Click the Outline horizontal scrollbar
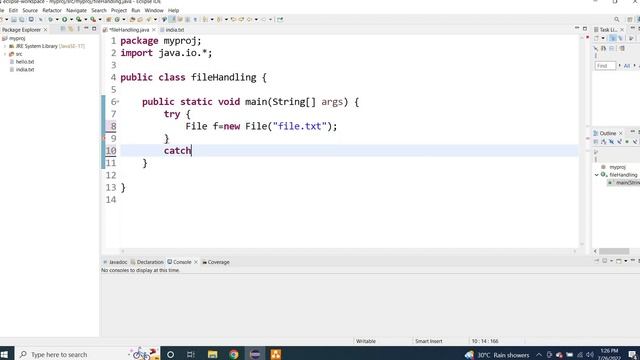This screenshot has width=640, height=360. coord(614,251)
